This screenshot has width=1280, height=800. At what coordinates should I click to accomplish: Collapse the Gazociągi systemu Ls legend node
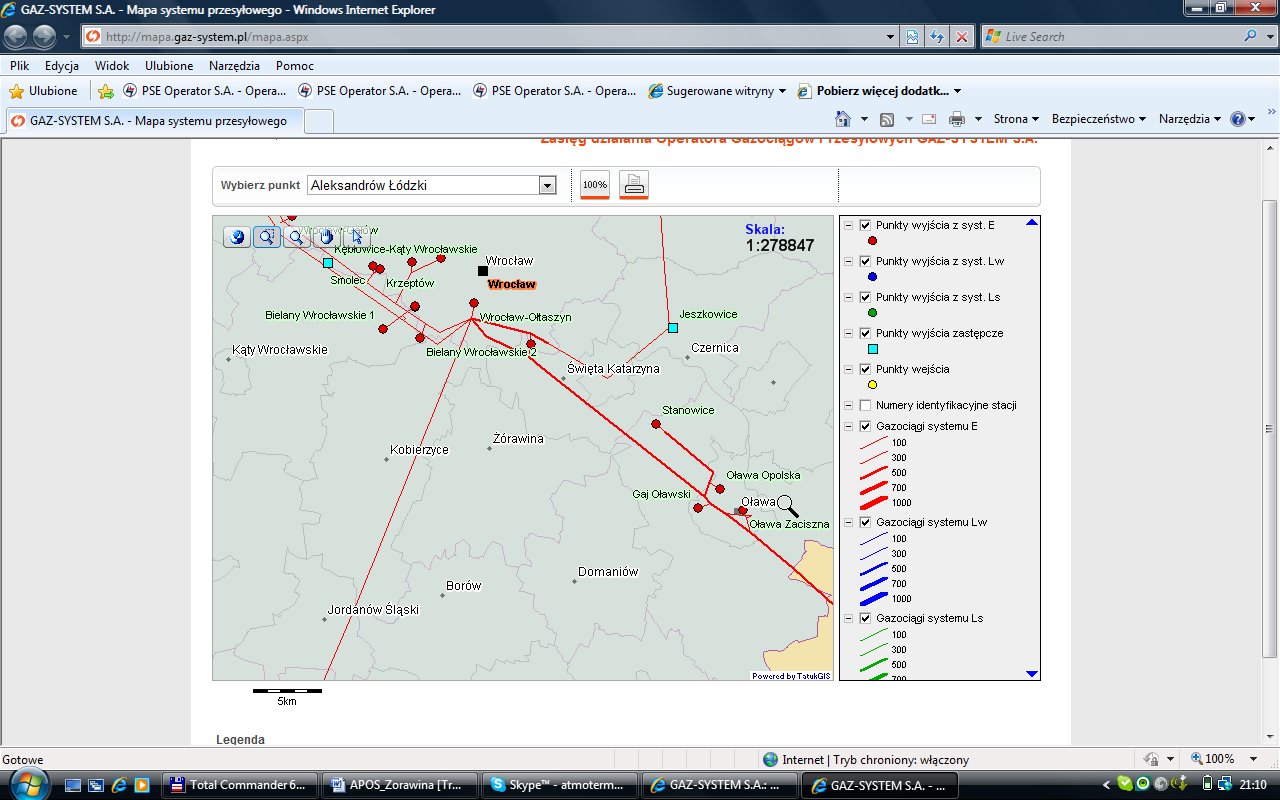tap(849, 618)
